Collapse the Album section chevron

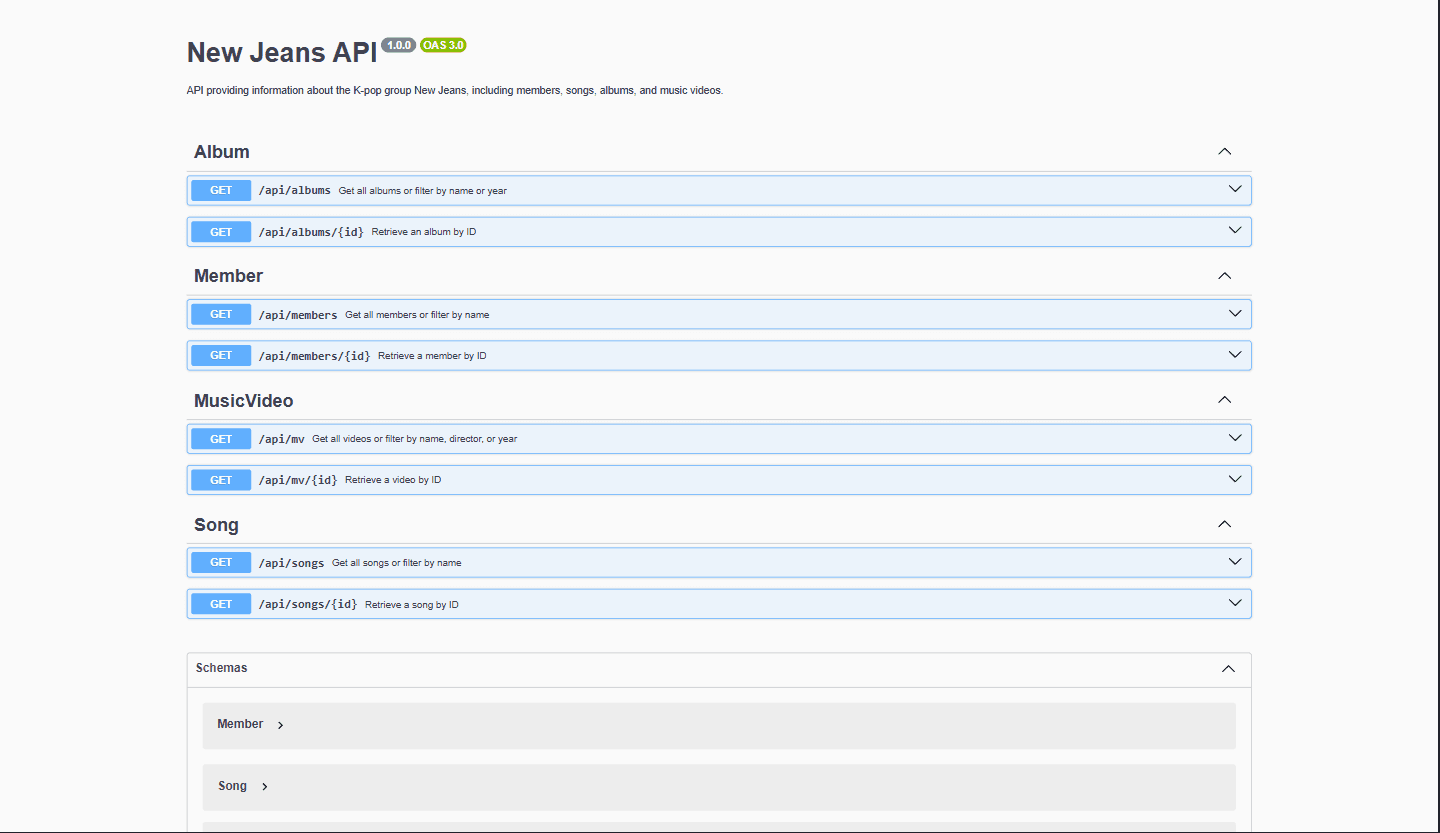tap(1224, 152)
